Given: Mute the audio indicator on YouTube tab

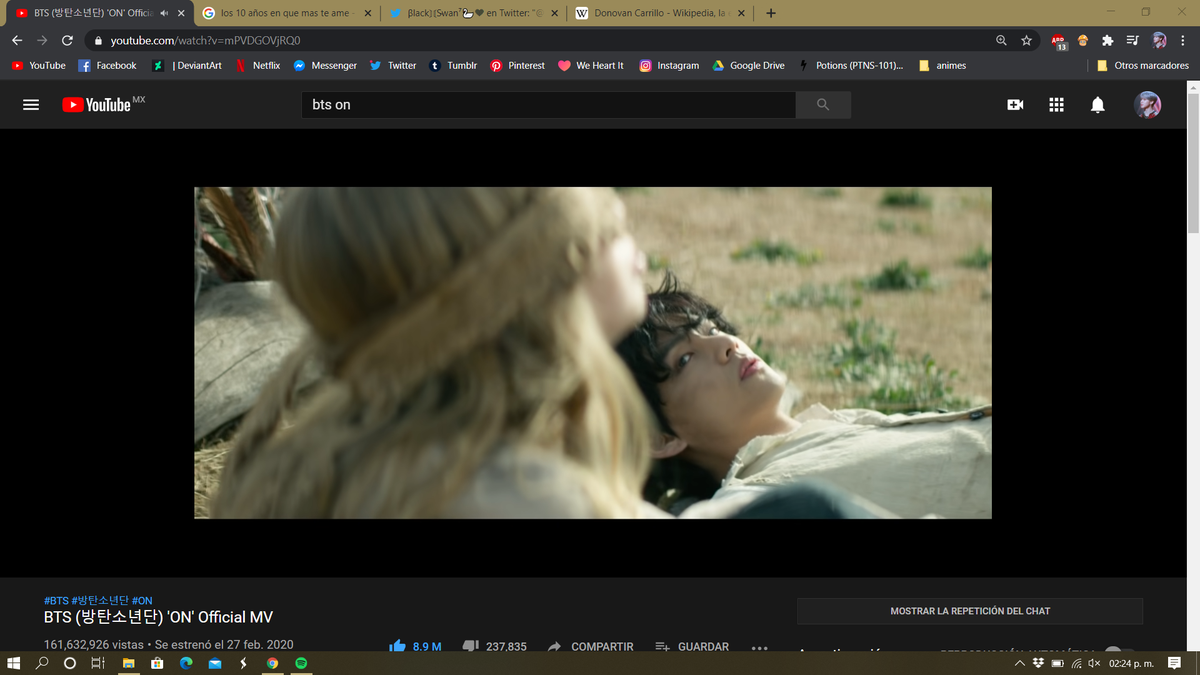Looking at the screenshot, I should coord(163,13).
